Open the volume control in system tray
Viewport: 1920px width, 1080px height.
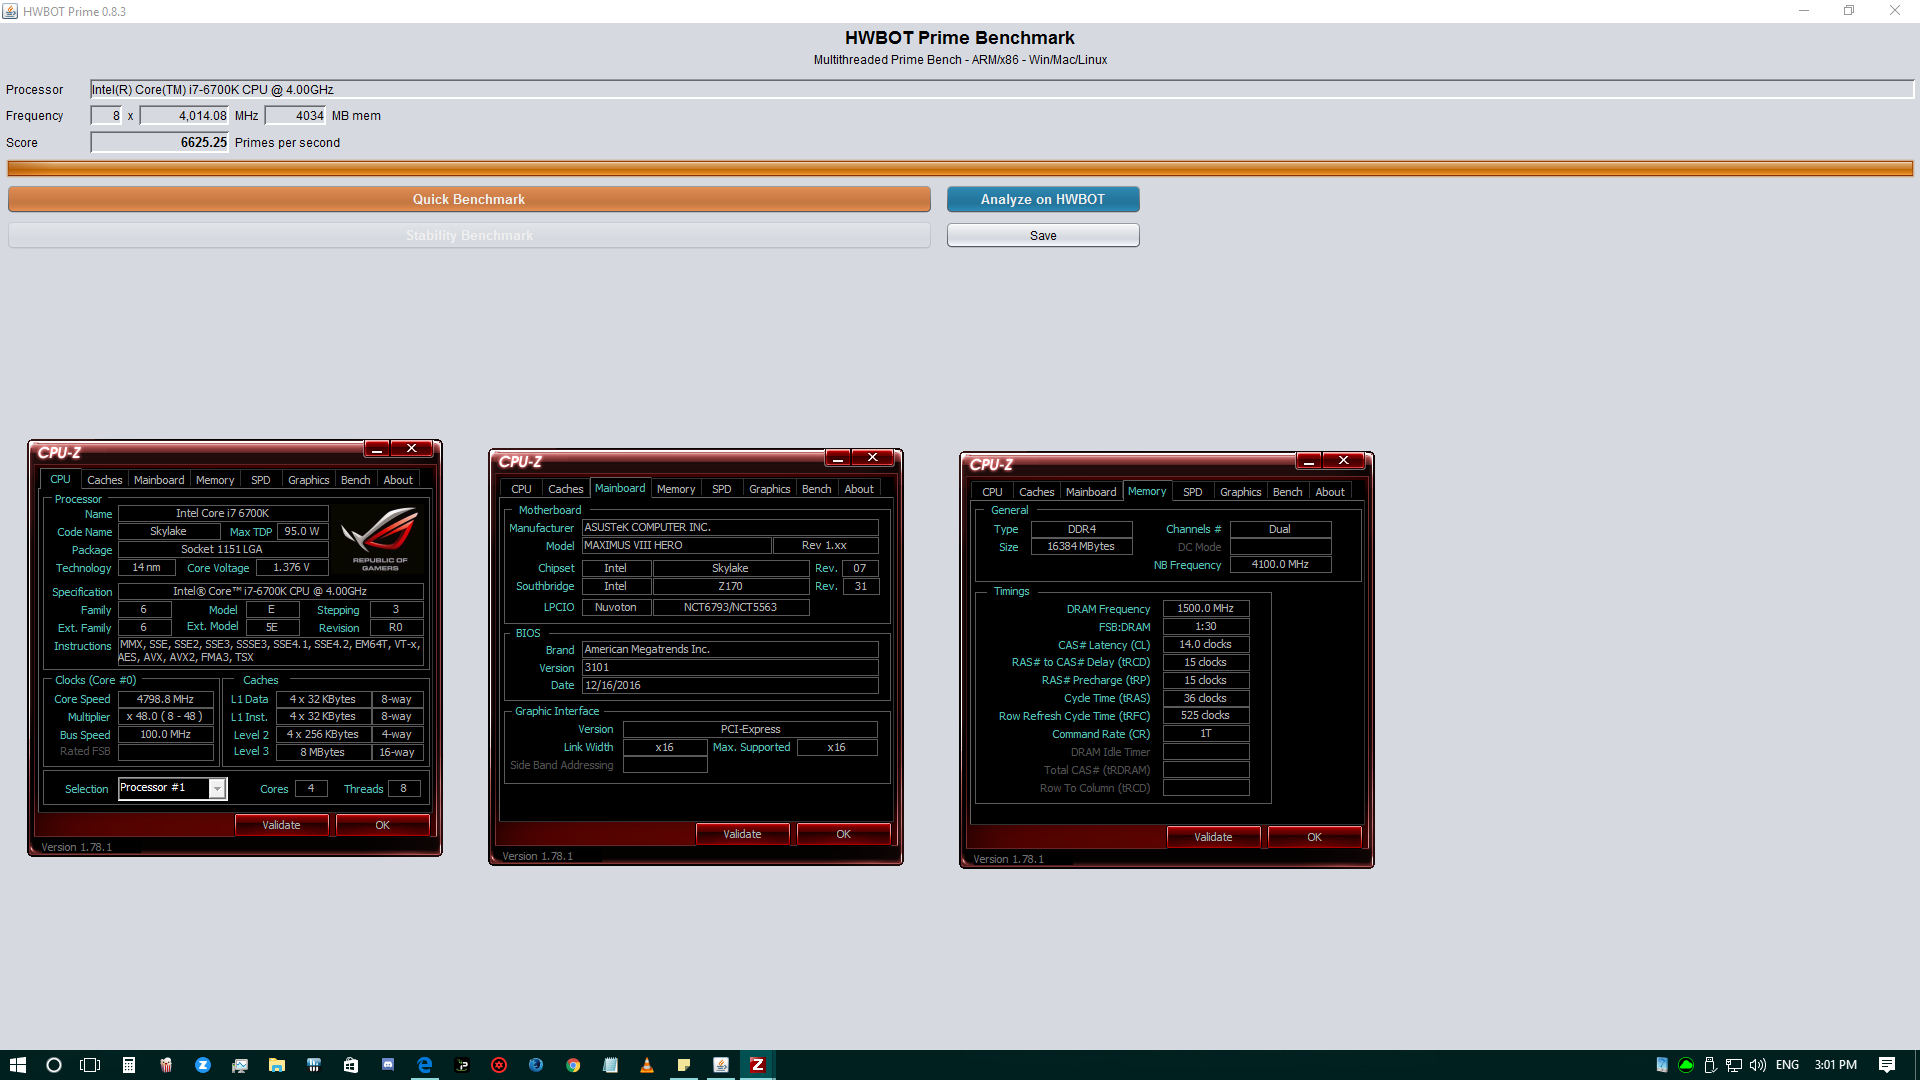coord(1758,1065)
